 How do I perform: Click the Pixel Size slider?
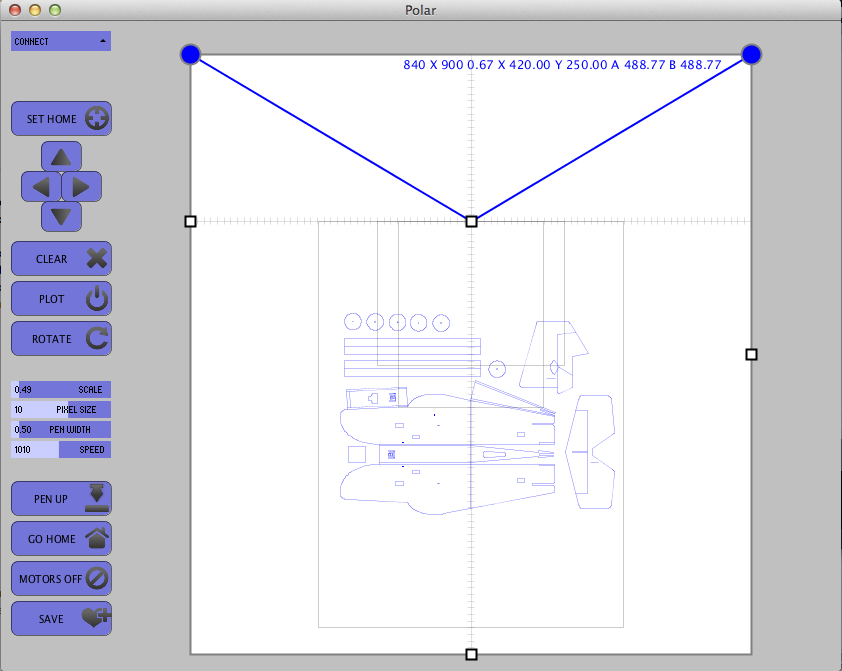click(x=61, y=410)
